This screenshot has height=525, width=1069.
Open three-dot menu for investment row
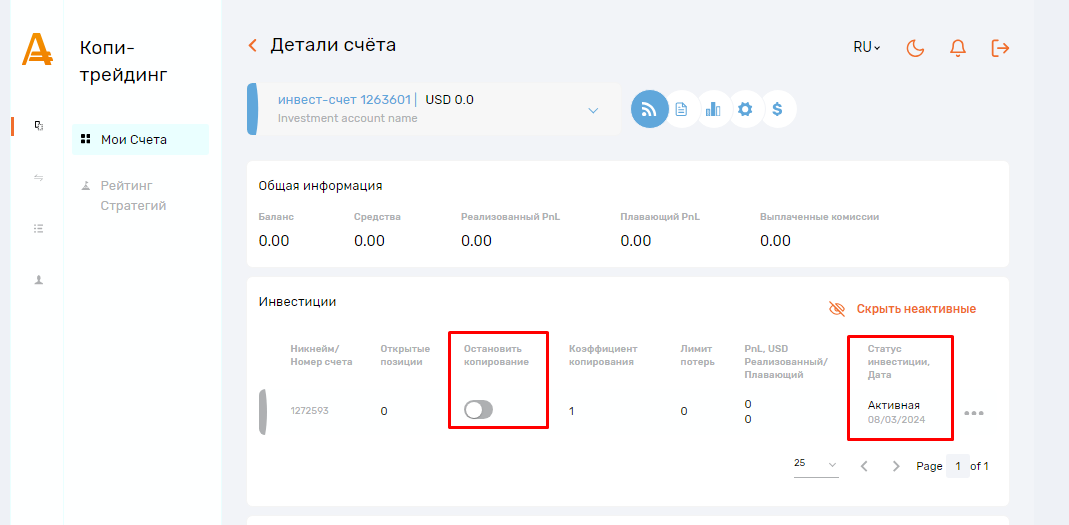[x=973, y=413]
